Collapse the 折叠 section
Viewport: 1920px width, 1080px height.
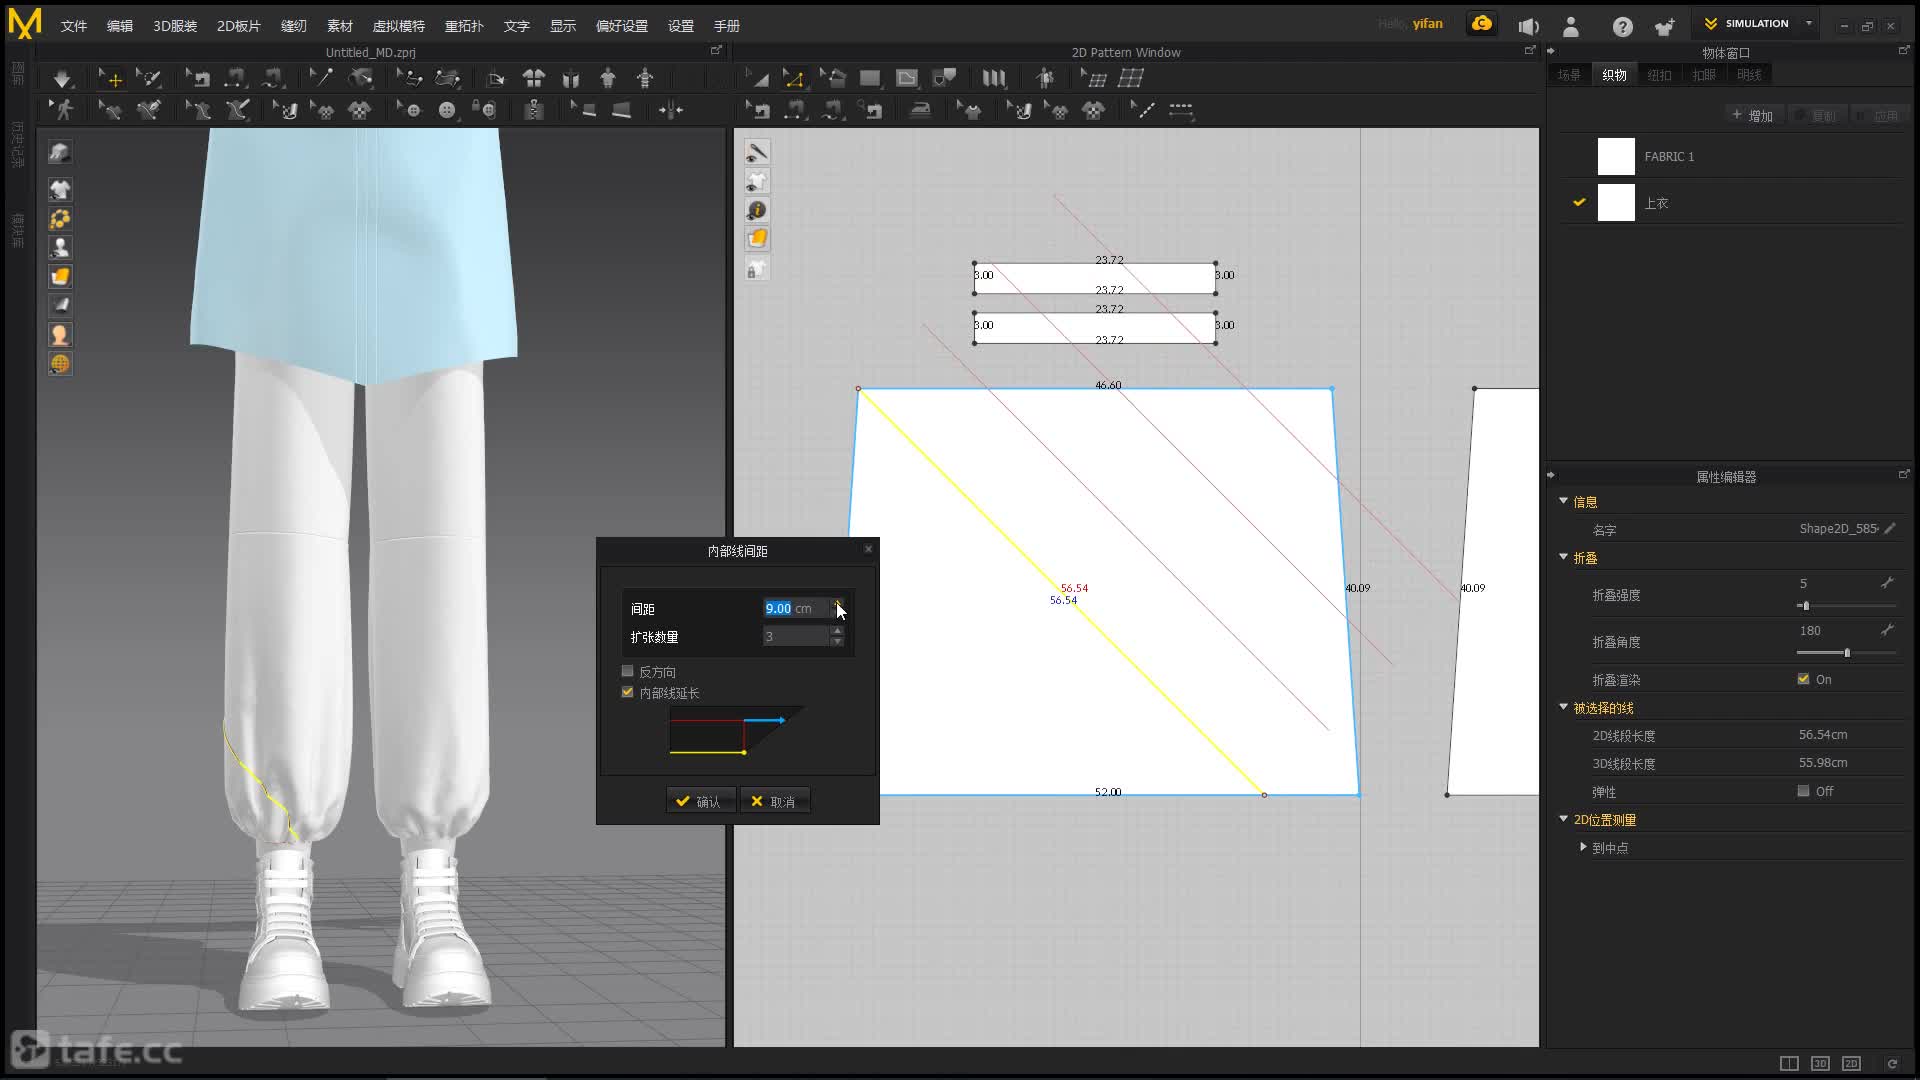point(1564,557)
